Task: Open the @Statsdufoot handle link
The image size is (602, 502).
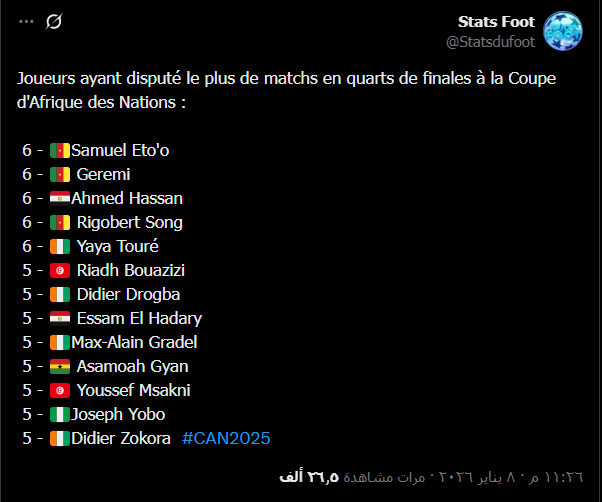Action: (489, 41)
